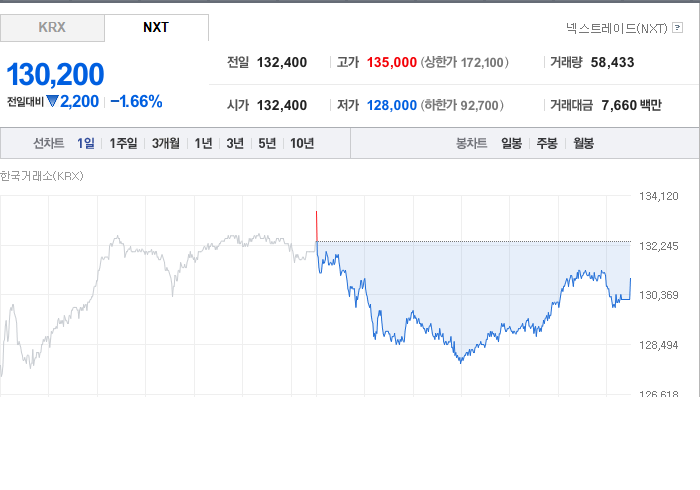Click the 저가 value 128,000

pyautogui.click(x=392, y=105)
